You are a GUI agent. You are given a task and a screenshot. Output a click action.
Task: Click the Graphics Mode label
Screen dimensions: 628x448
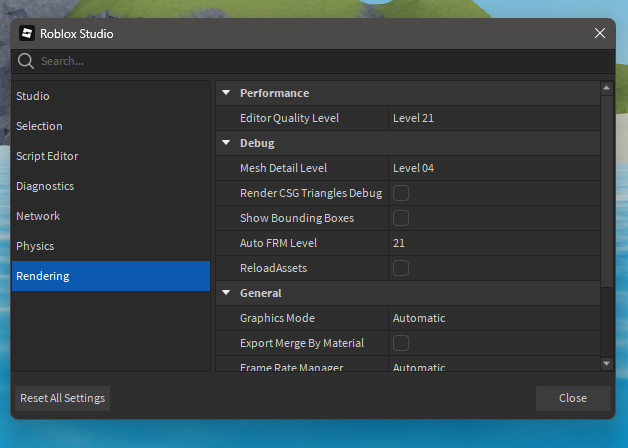click(278, 318)
